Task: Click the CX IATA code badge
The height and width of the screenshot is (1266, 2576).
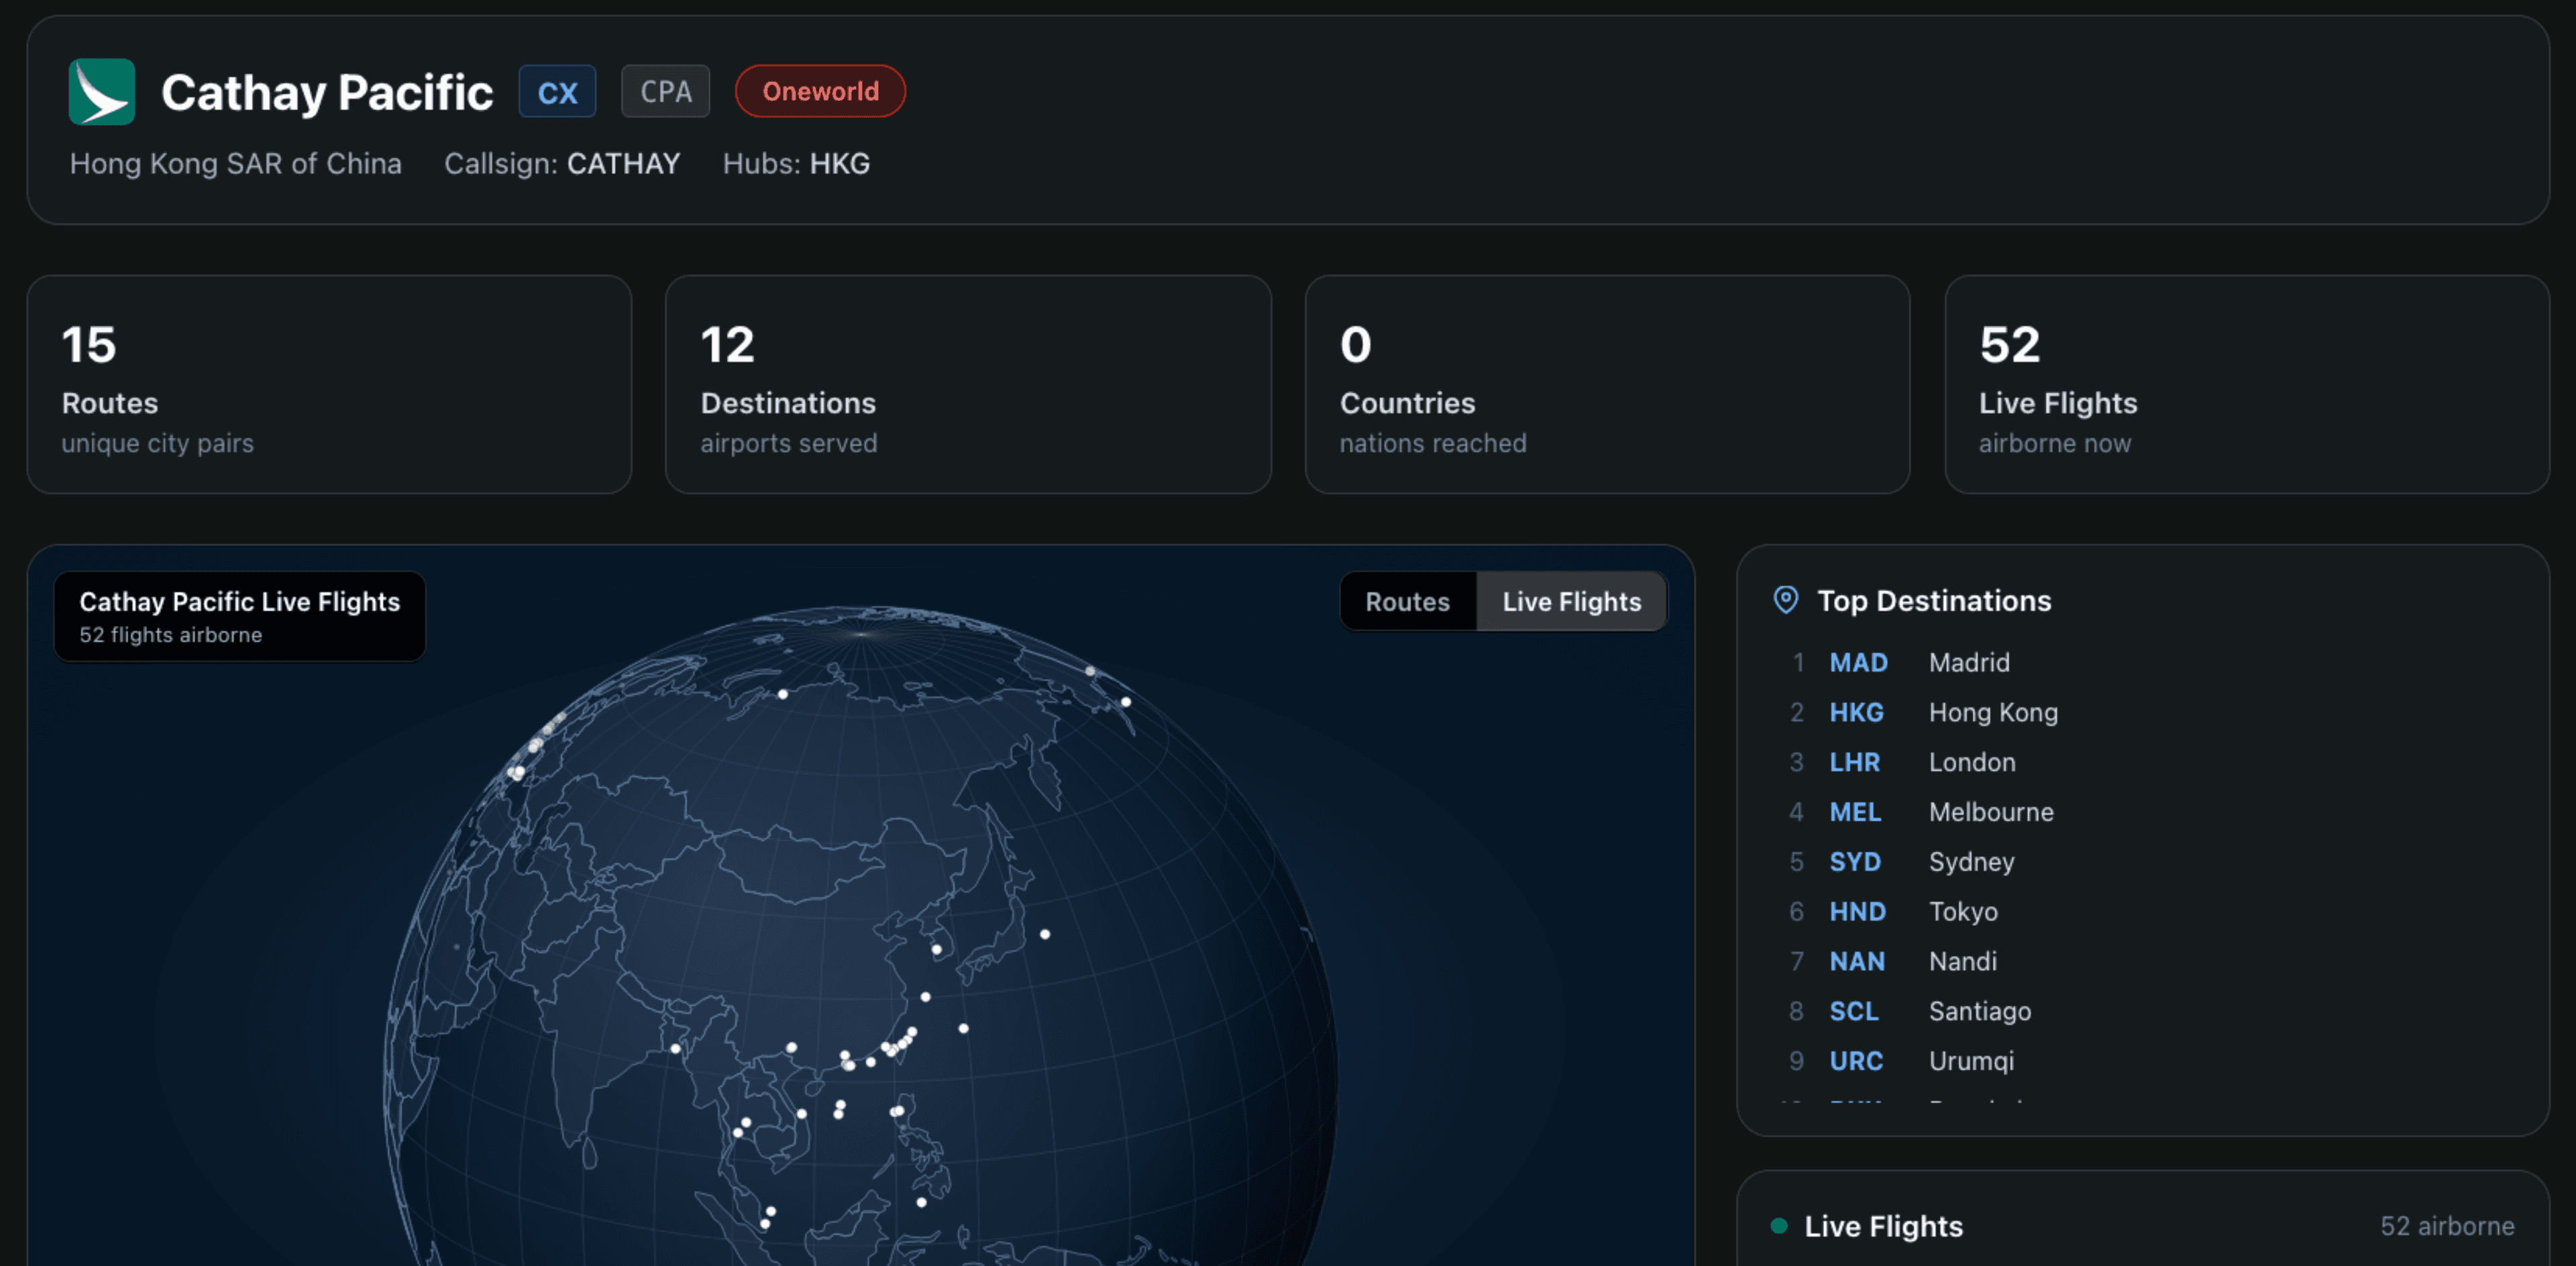Action: (x=557, y=92)
